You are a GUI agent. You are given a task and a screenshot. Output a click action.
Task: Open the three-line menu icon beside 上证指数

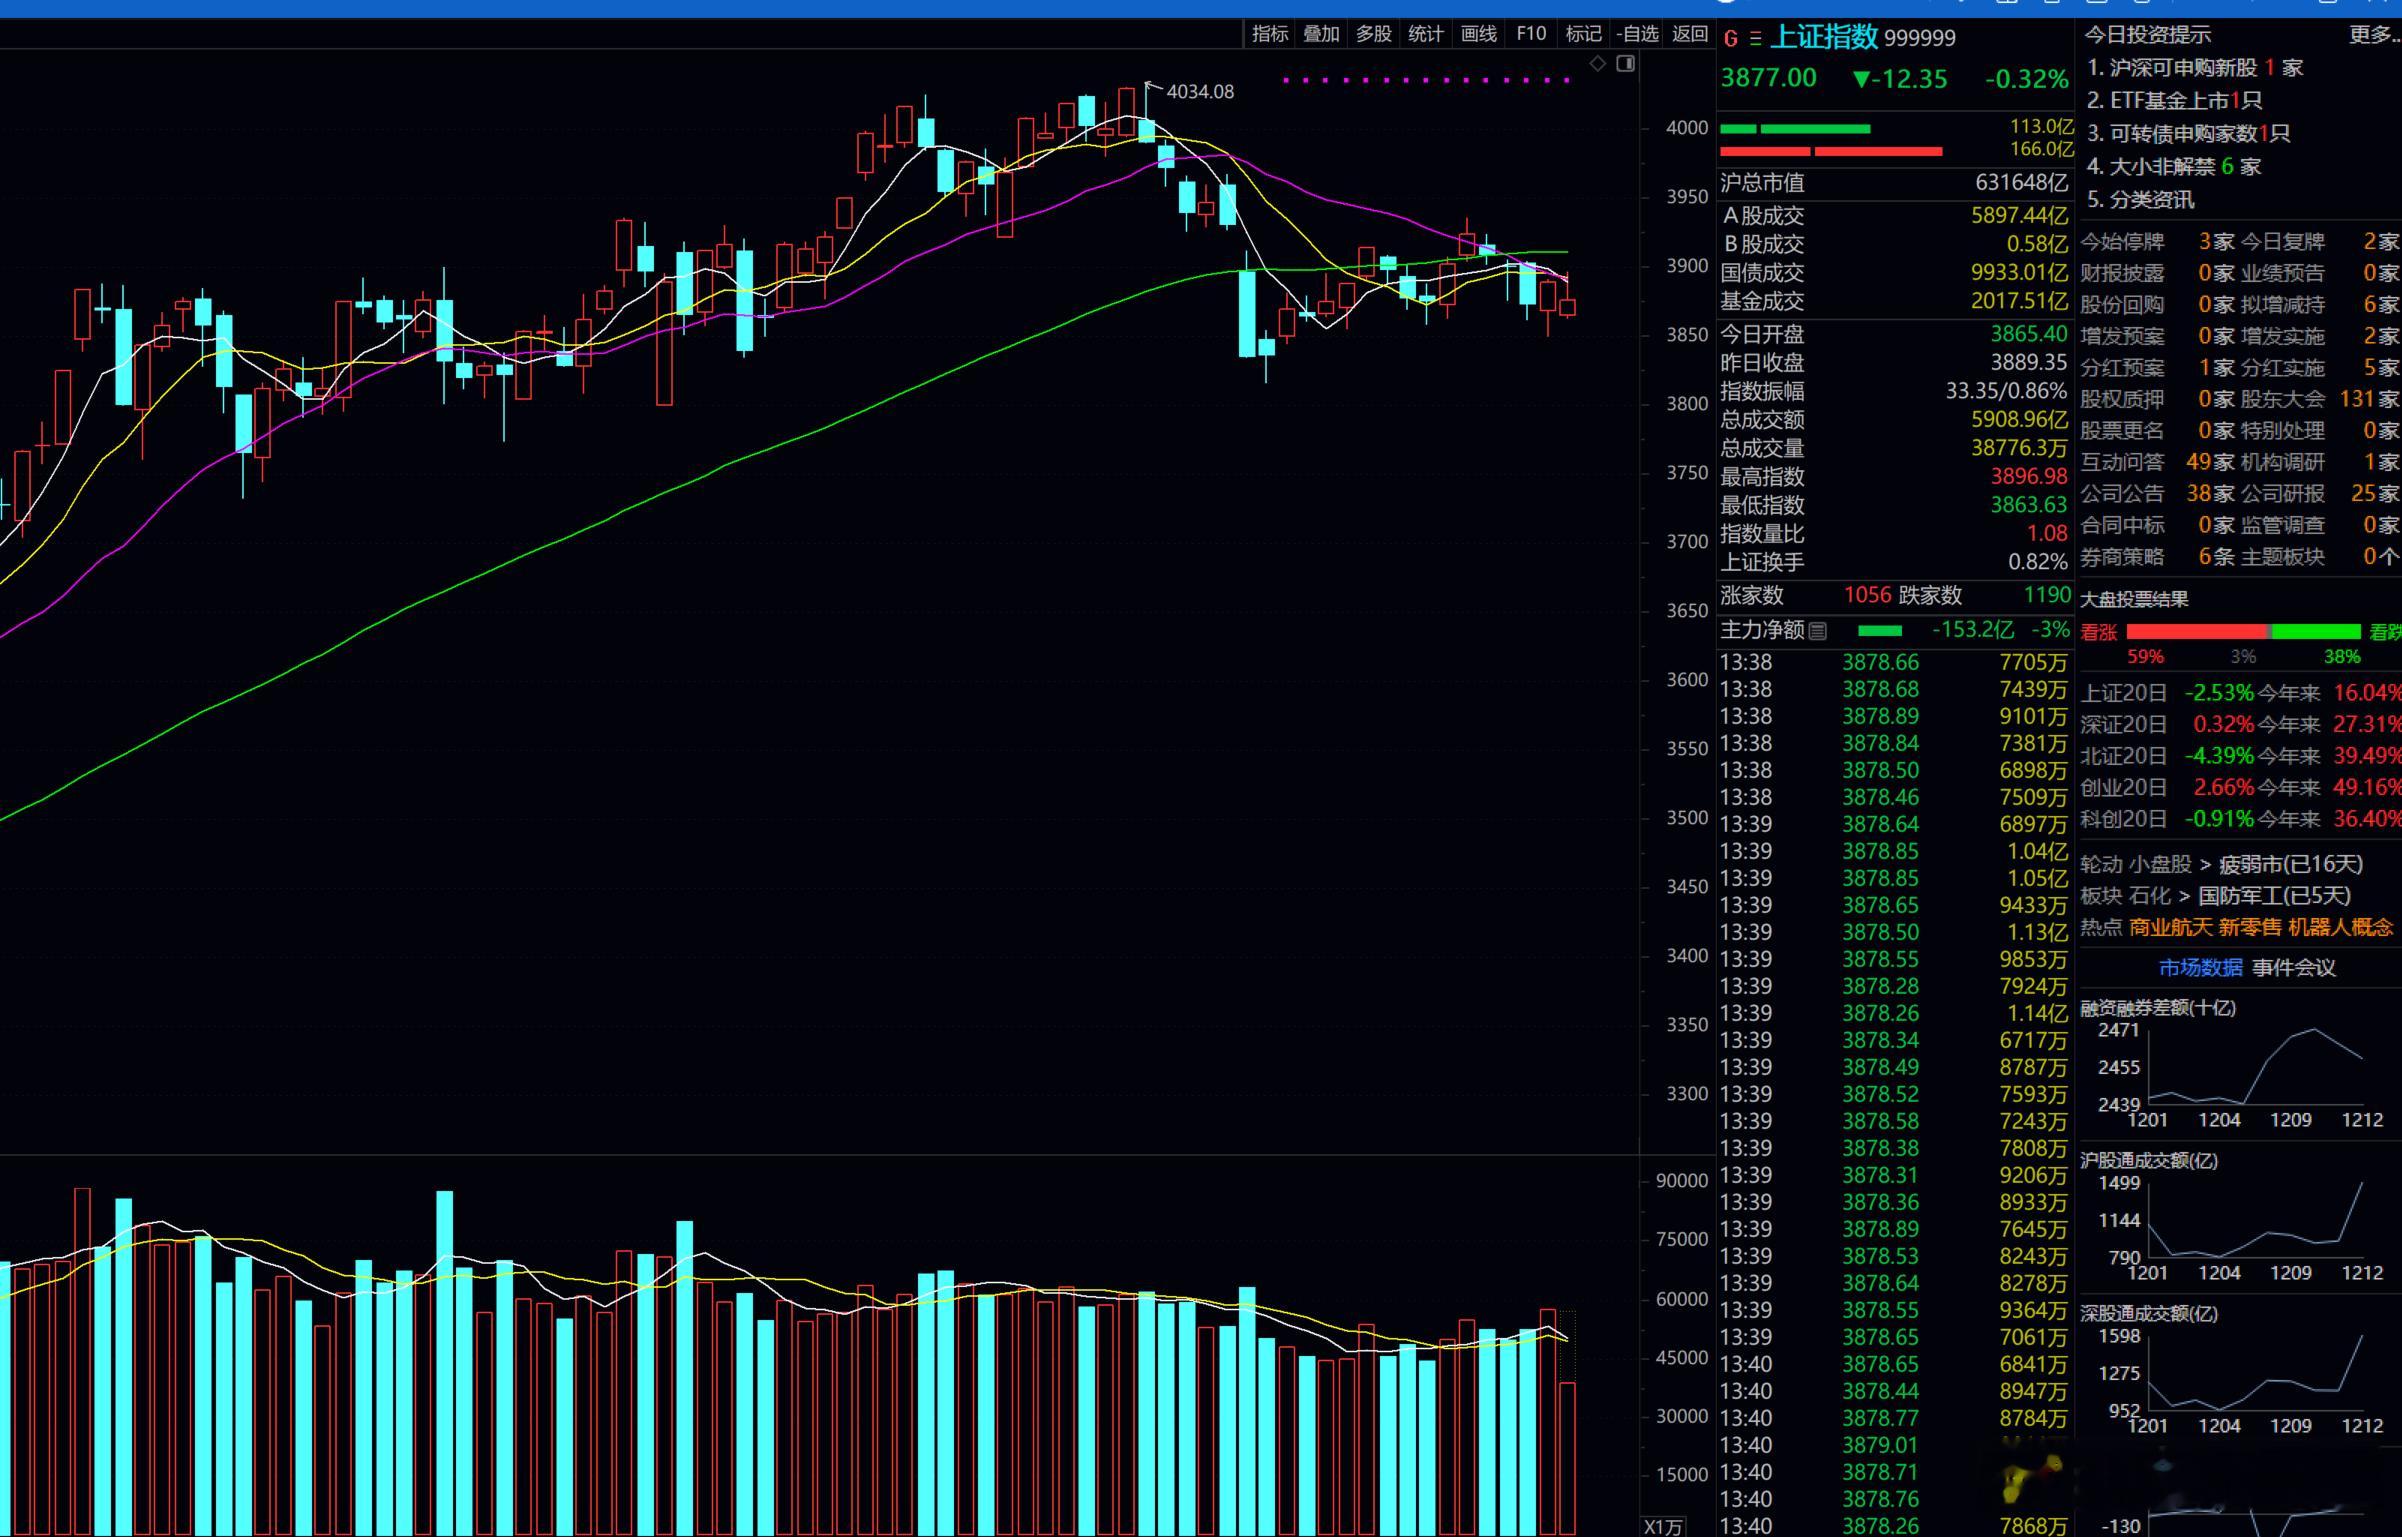tap(1756, 39)
